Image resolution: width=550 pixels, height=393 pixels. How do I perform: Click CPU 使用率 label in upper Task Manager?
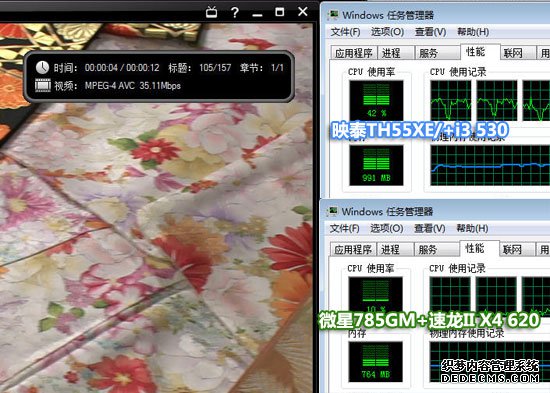(x=371, y=72)
